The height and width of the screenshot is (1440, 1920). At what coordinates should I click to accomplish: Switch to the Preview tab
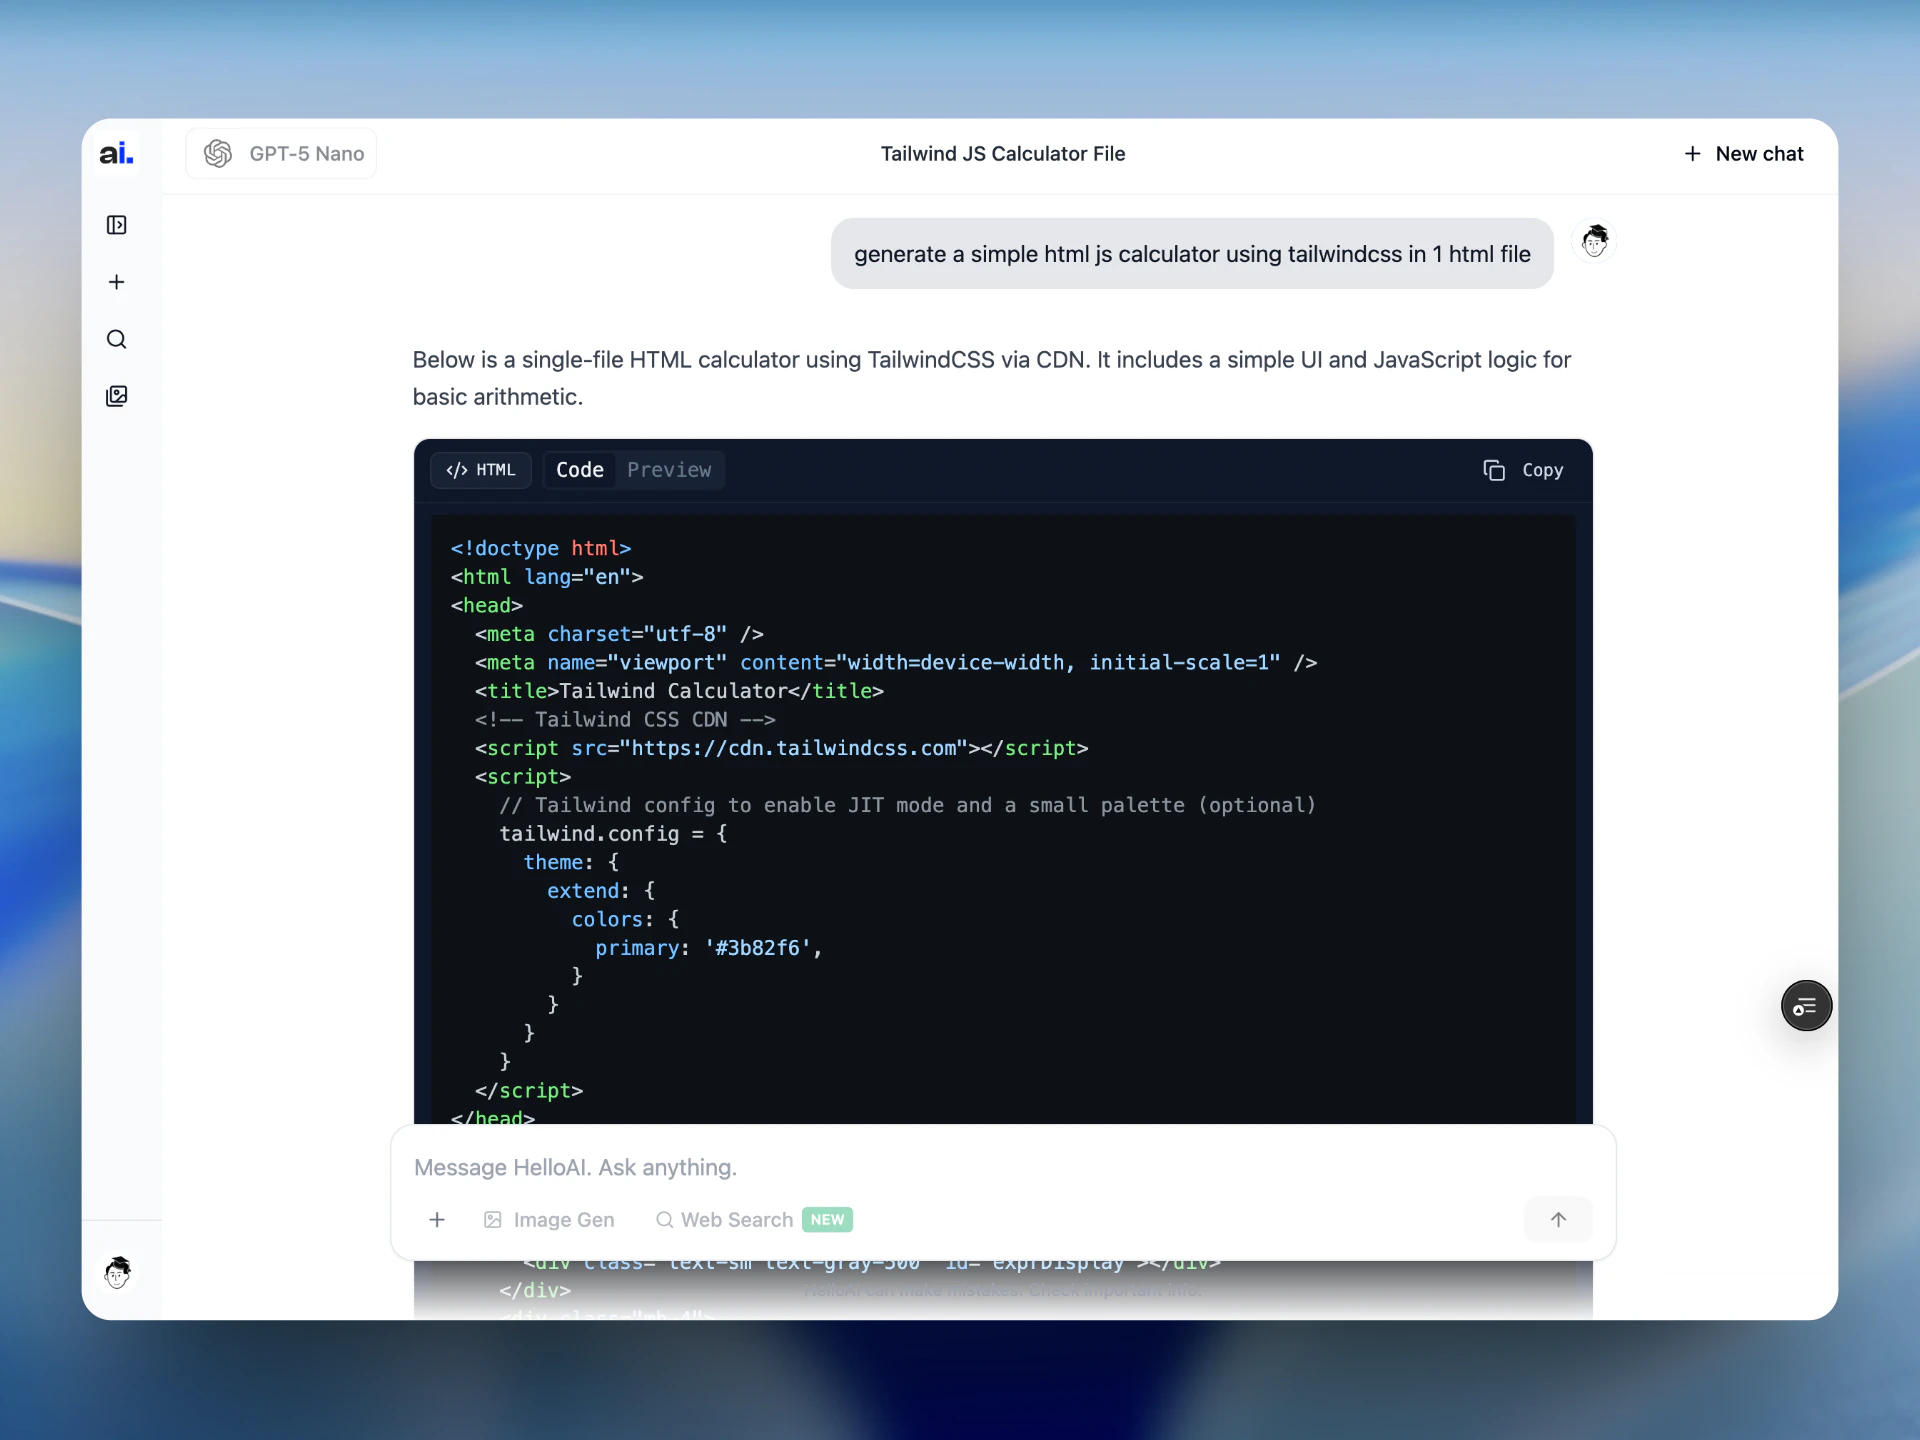click(x=669, y=470)
